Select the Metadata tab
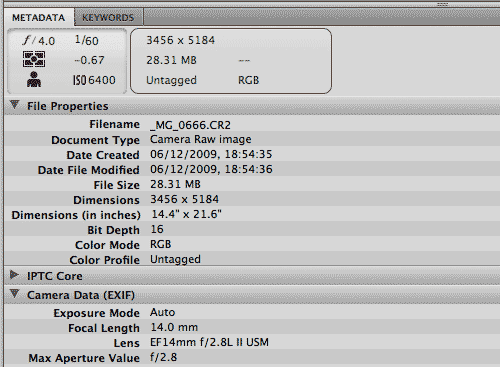Viewport: 500px width, 367px height. point(39,17)
